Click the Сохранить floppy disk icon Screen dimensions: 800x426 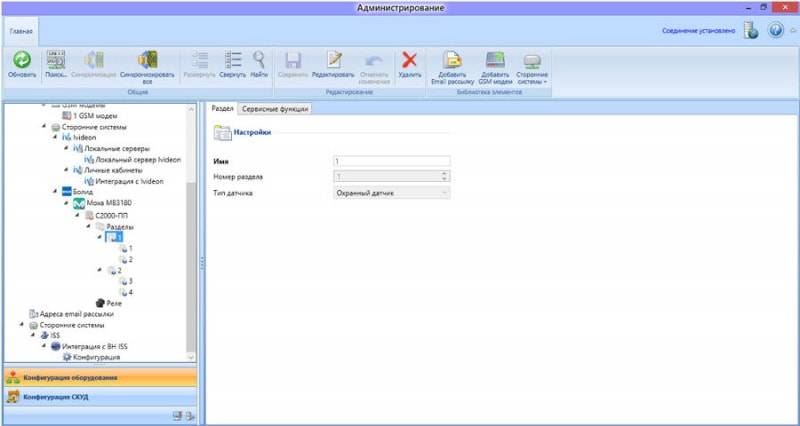tap(293, 60)
